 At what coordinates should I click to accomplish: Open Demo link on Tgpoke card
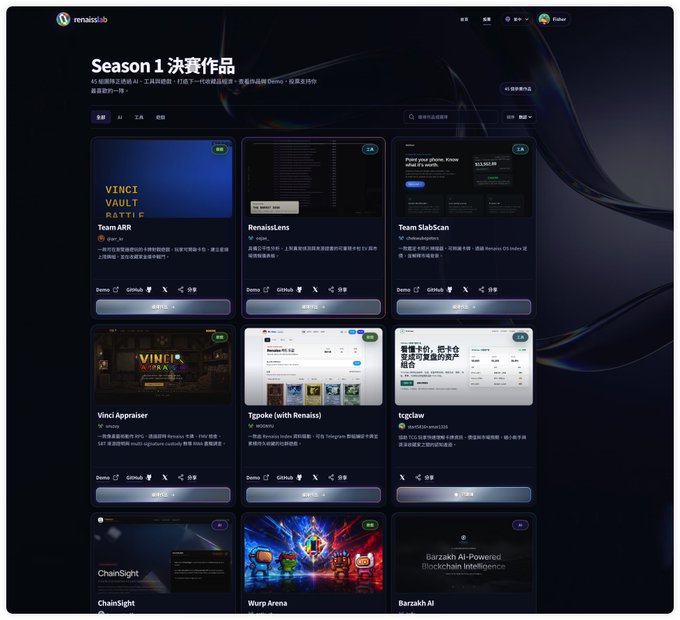click(x=258, y=477)
